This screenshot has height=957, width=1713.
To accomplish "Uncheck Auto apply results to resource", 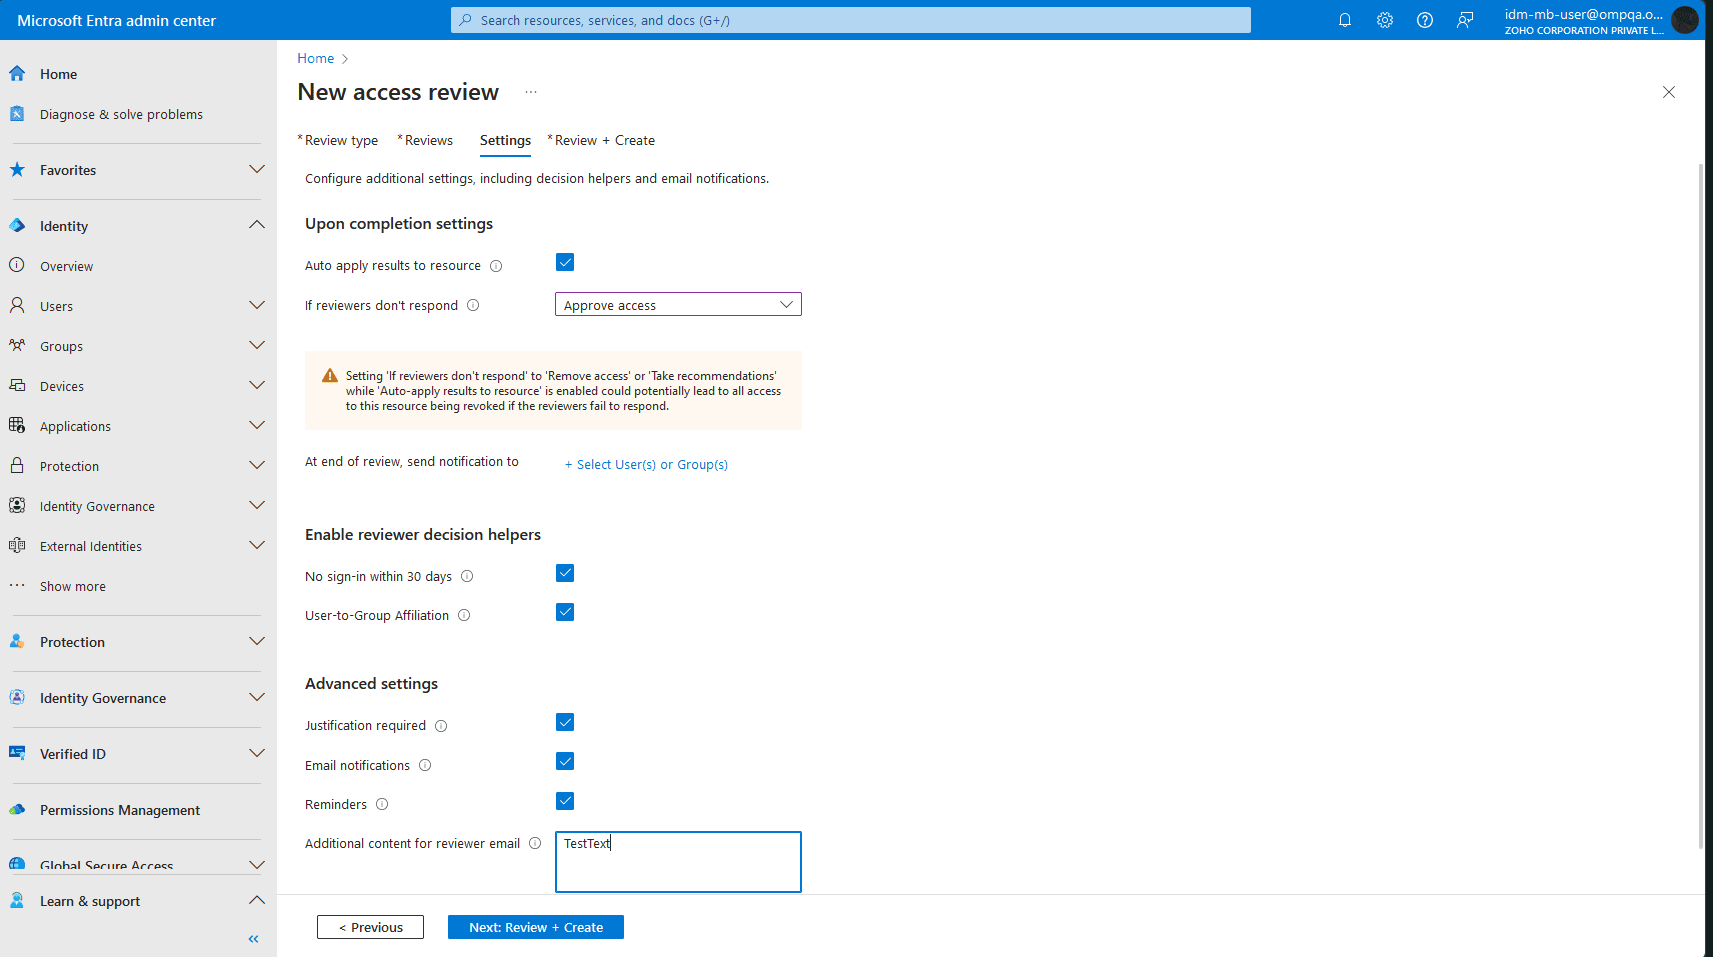I will coord(565,262).
